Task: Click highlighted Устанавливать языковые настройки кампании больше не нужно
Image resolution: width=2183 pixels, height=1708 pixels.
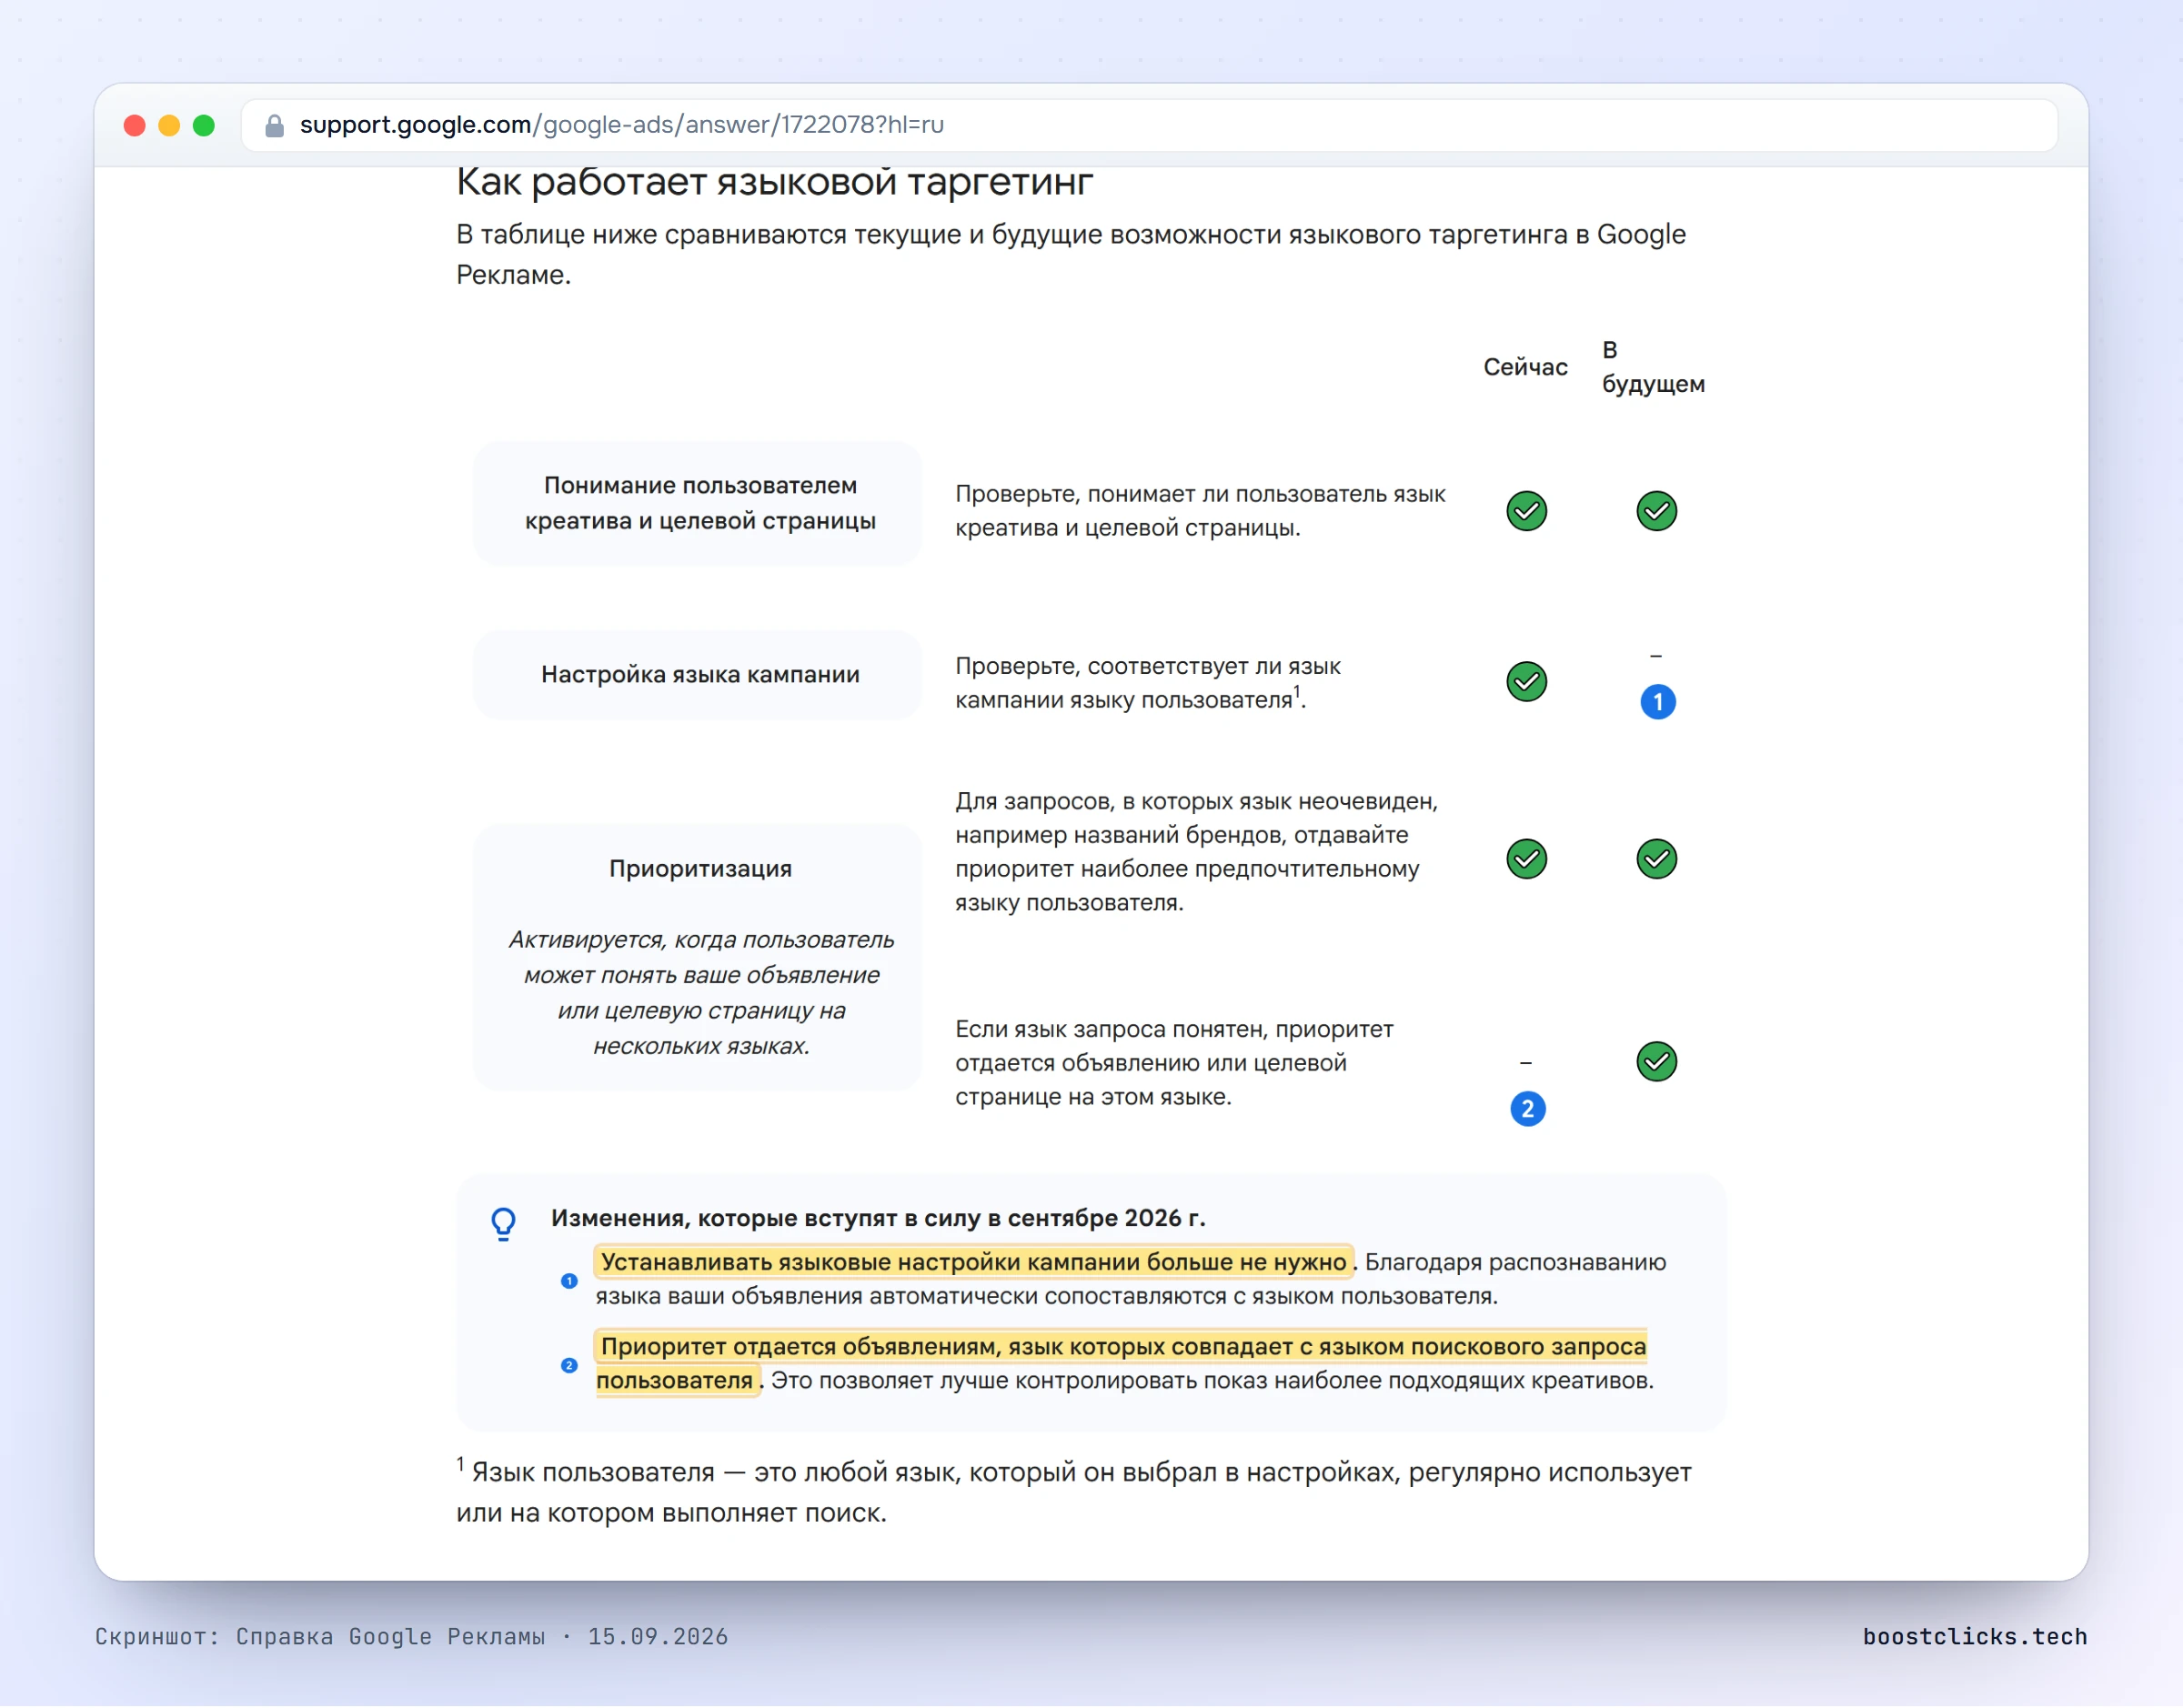Action: click(x=974, y=1263)
